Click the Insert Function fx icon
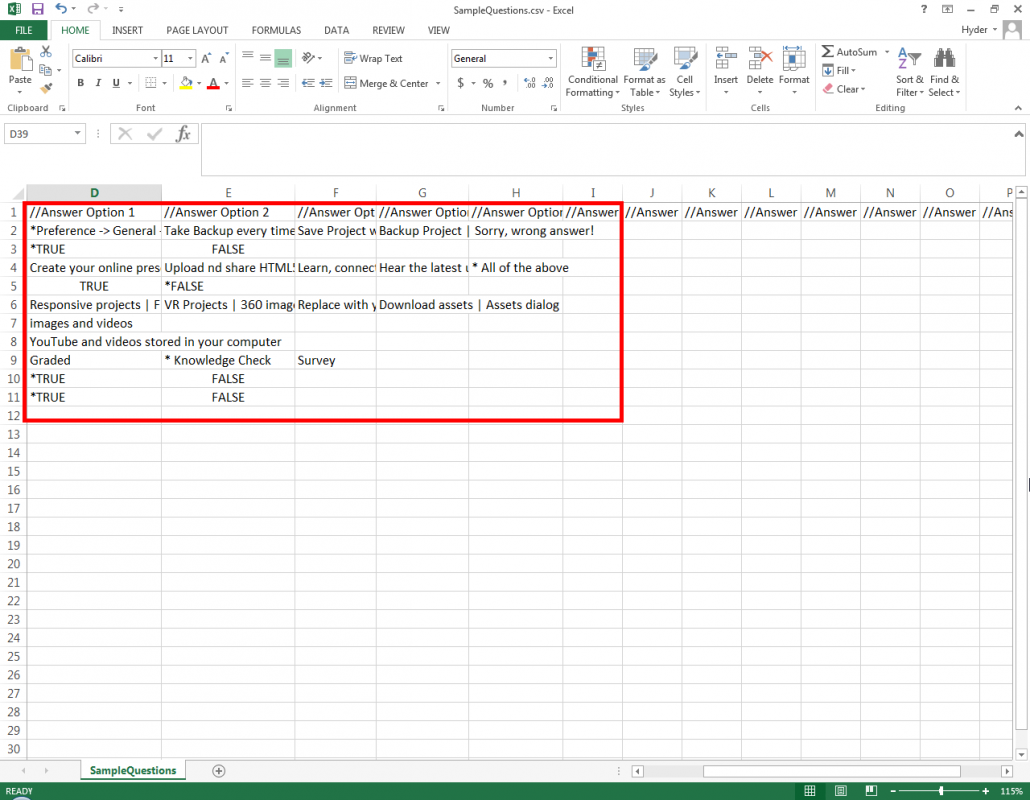 (183, 134)
